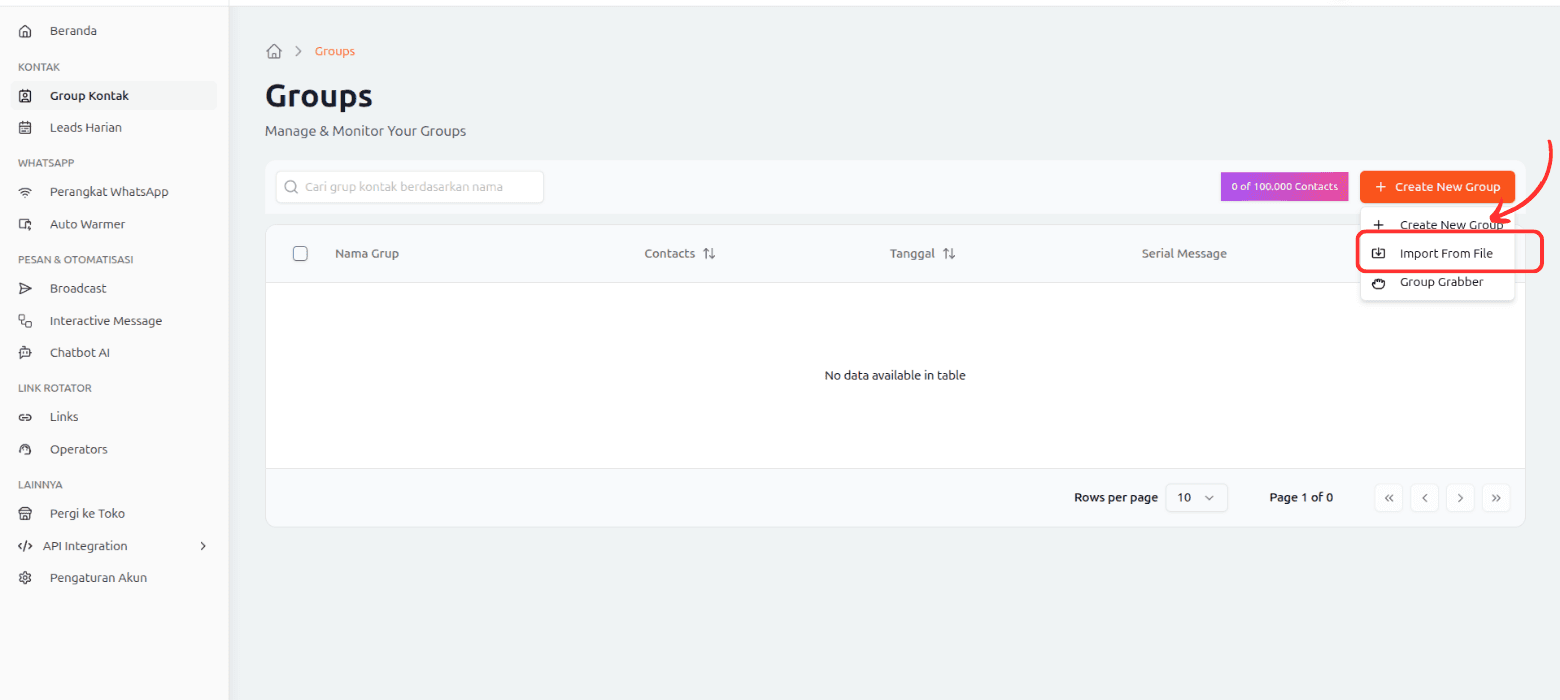Sort the table by Tanggal column

click(x=949, y=254)
